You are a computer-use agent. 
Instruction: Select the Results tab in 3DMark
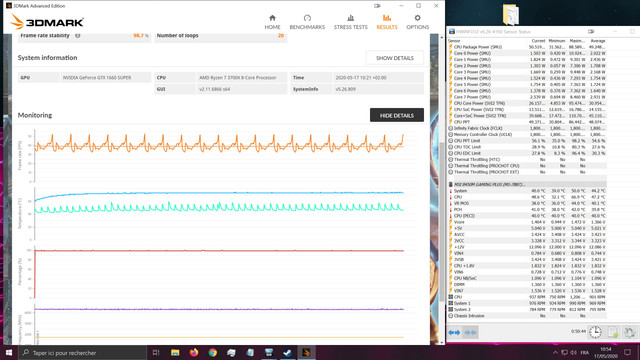pyautogui.click(x=387, y=22)
